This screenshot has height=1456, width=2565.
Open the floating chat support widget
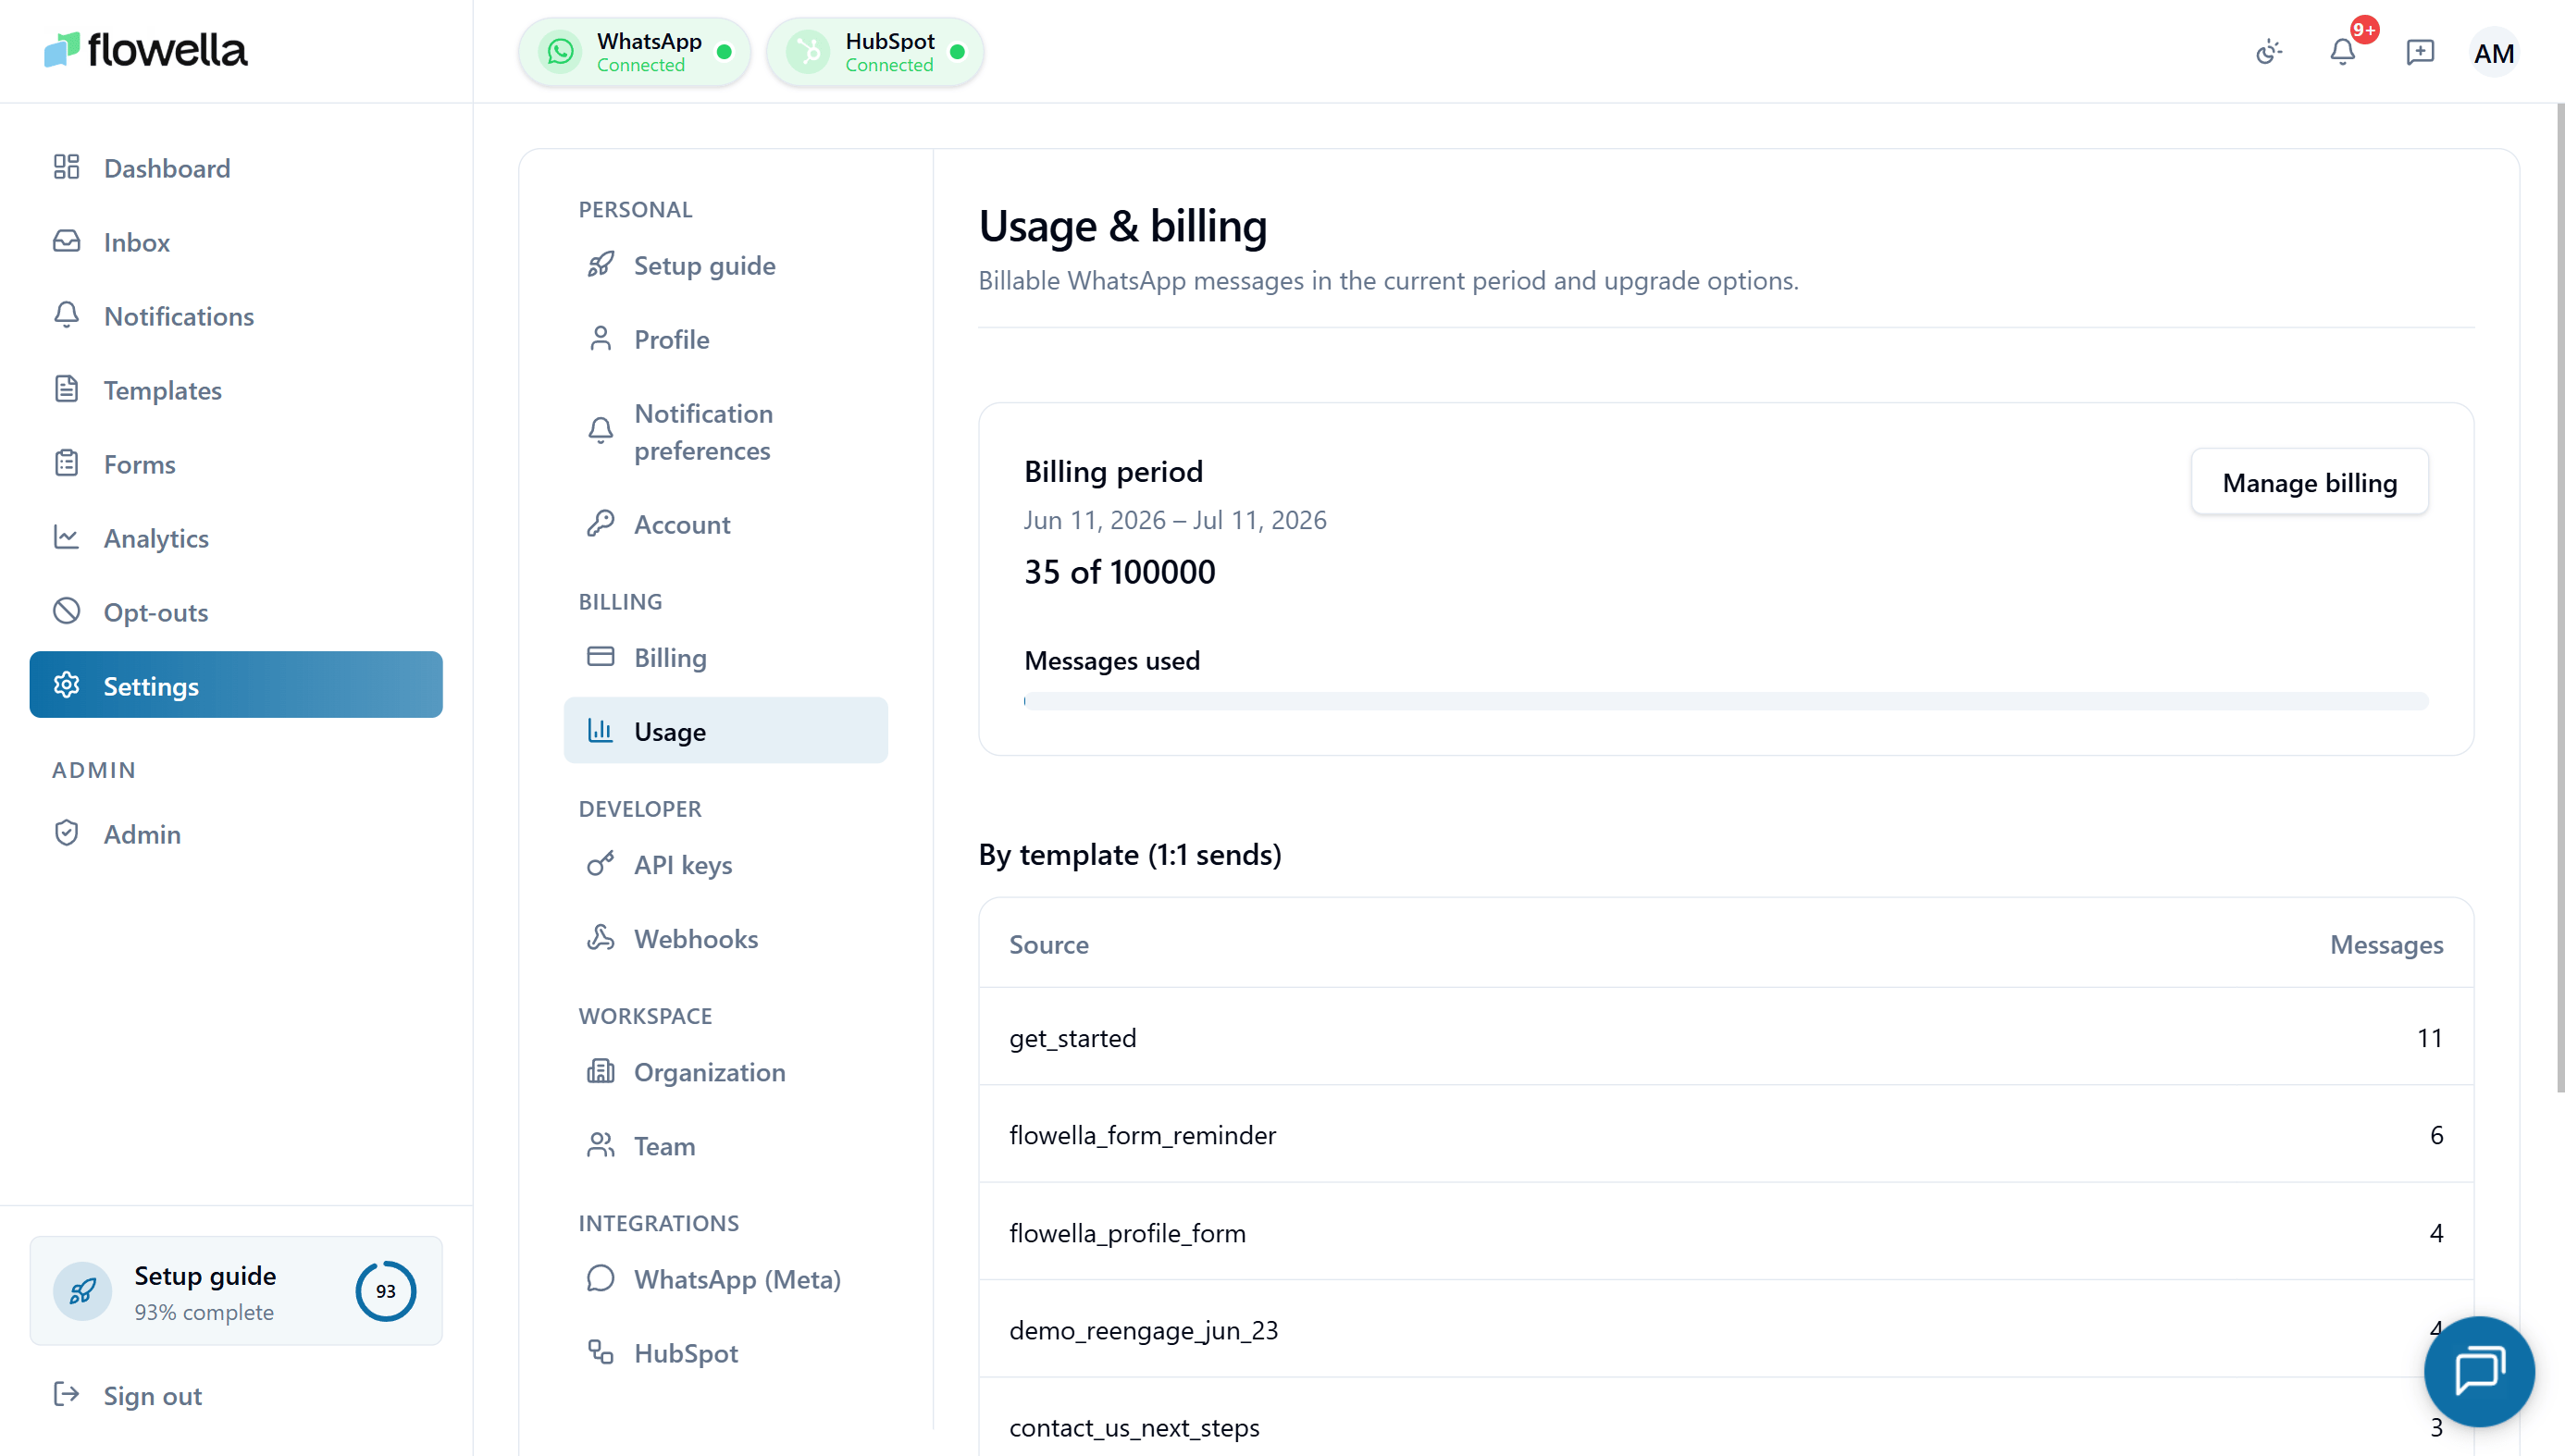point(2479,1370)
